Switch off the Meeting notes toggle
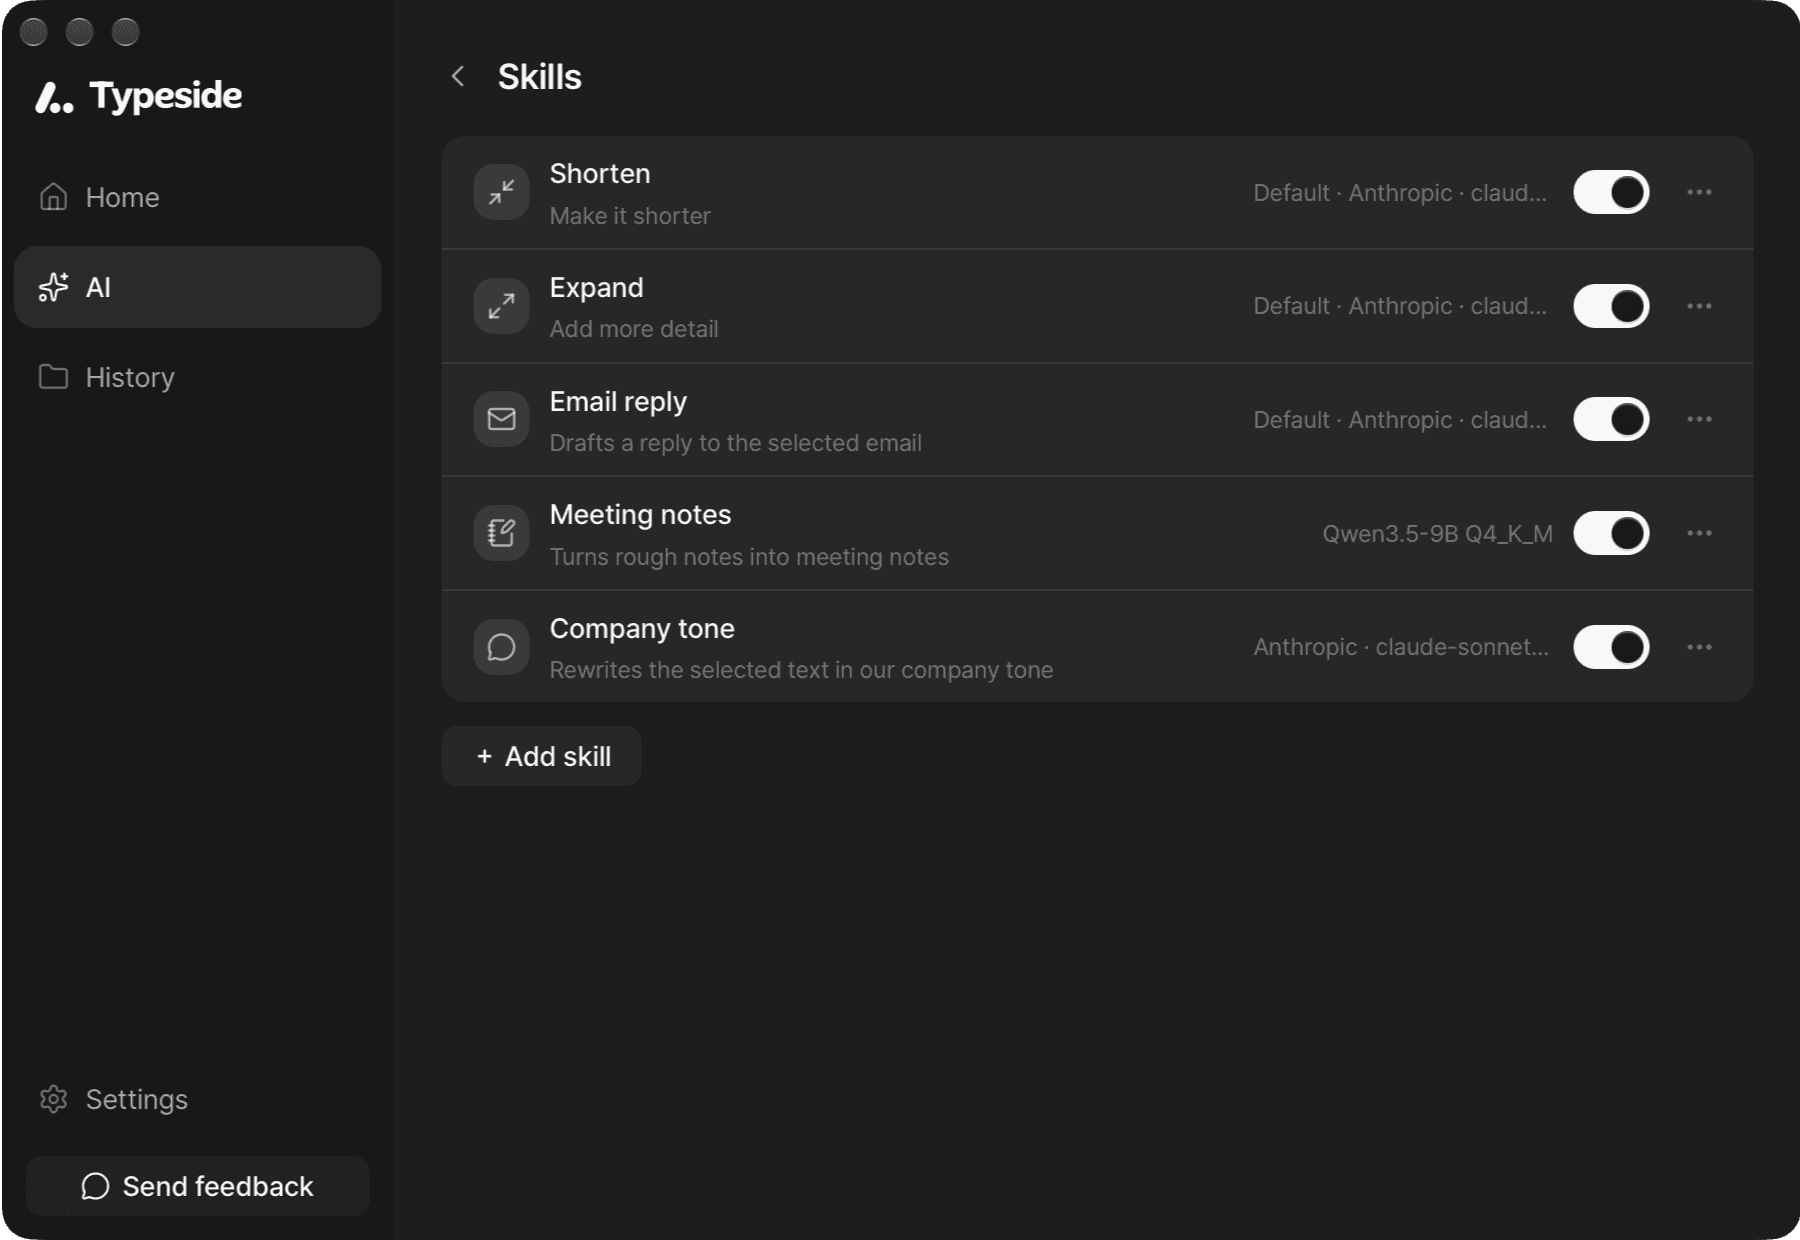1800x1240 pixels. coord(1611,533)
